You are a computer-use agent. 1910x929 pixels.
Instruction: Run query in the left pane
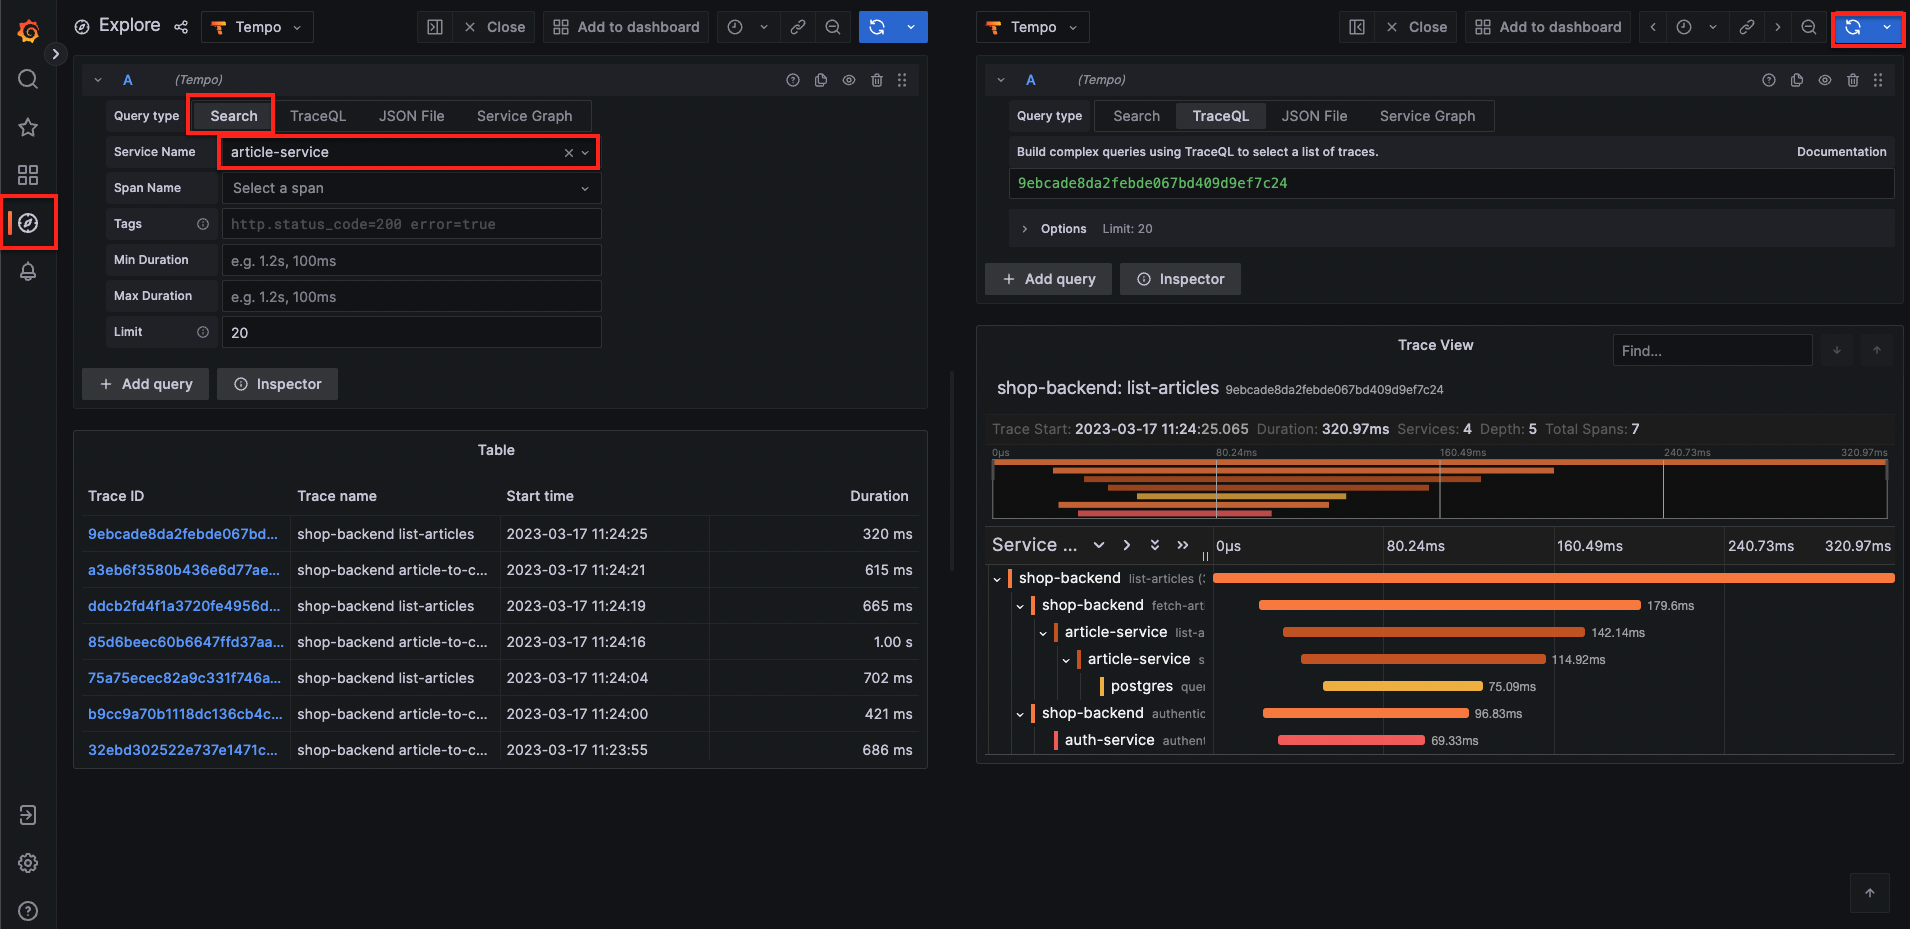(x=877, y=27)
